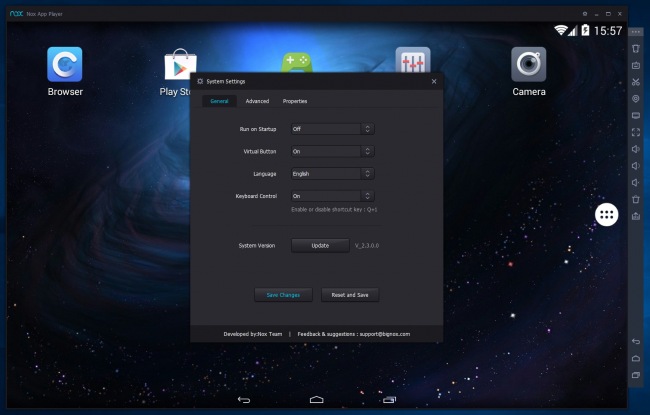The width and height of the screenshot is (650, 415).
Task: Open the virtual location target icon
Action: pyautogui.click(x=635, y=99)
